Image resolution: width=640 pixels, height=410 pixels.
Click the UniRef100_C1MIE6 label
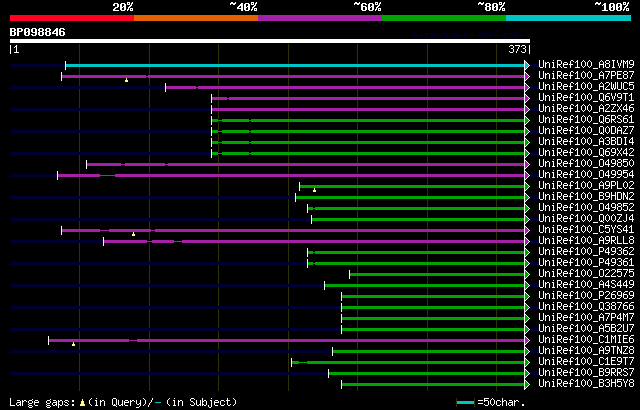(586, 340)
